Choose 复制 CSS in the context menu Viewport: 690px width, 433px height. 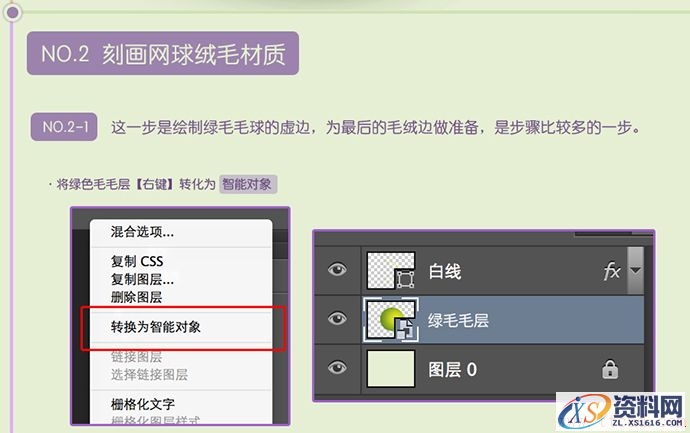pyautogui.click(x=137, y=261)
